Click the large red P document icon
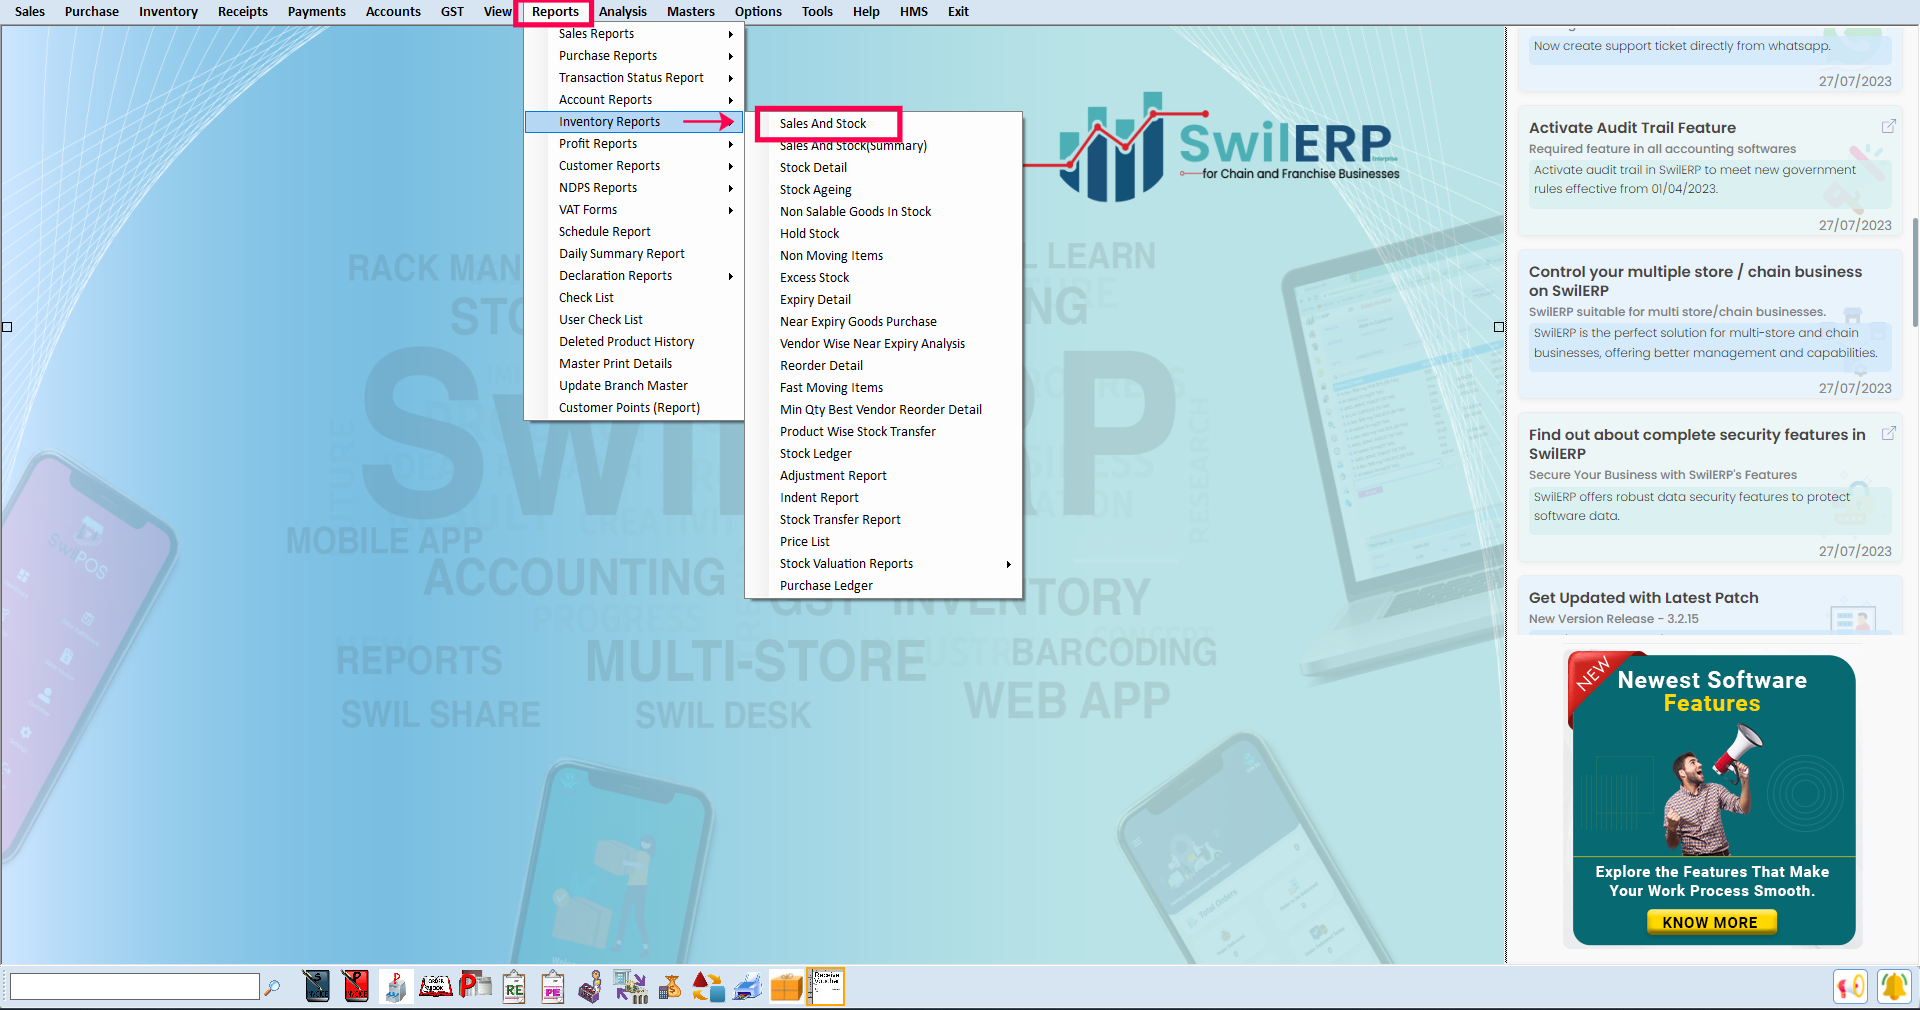The image size is (1920, 1010). click(x=474, y=987)
